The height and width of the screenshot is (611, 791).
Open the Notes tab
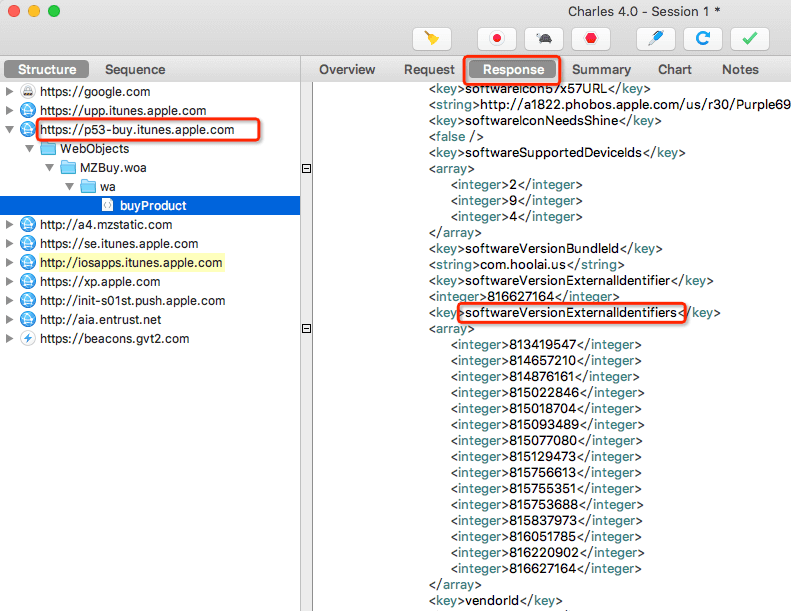[740, 70]
